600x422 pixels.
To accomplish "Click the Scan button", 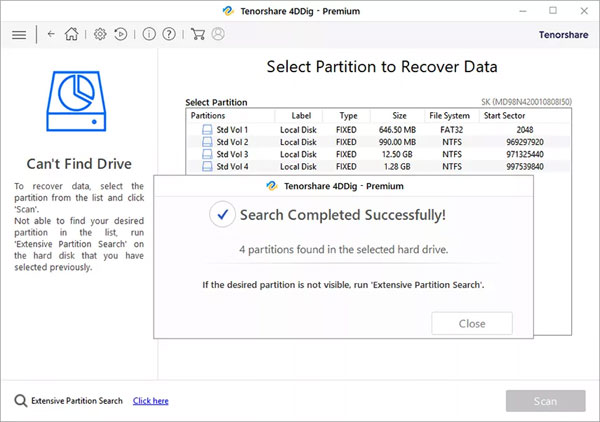I will click(546, 401).
